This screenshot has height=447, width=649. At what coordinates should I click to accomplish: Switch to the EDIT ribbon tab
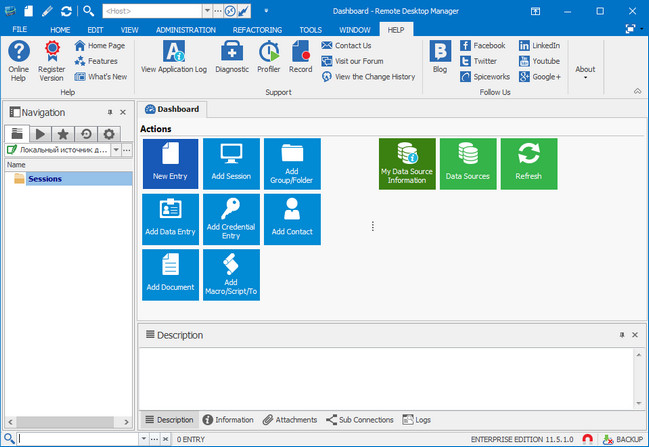[x=95, y=30]
